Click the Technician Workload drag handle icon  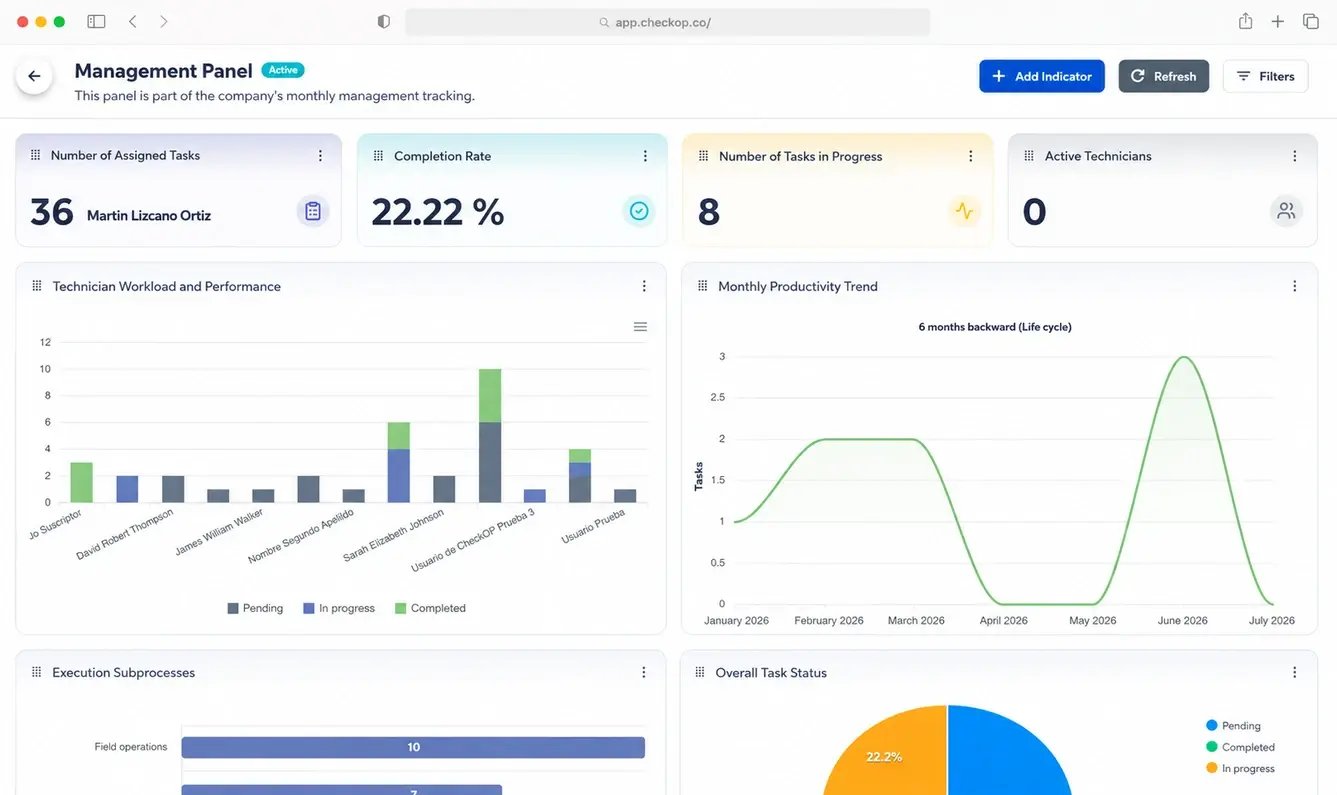37,286
